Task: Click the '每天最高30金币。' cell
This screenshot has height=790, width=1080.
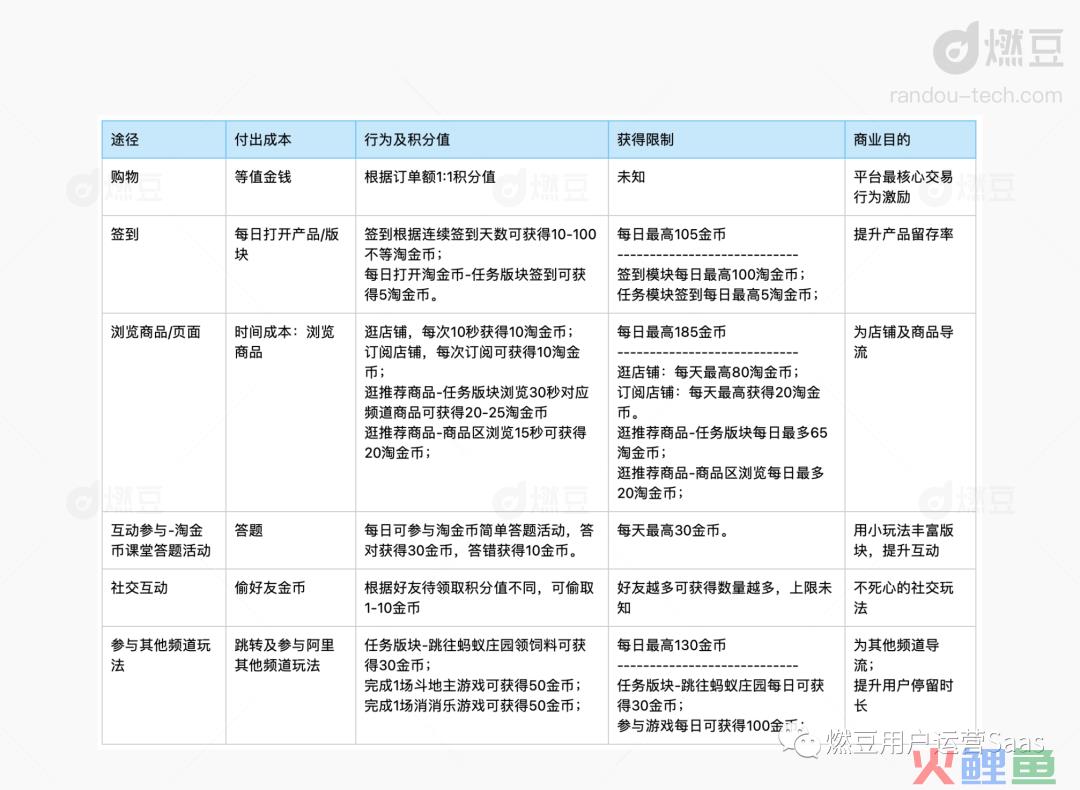Action: [727, 541]
